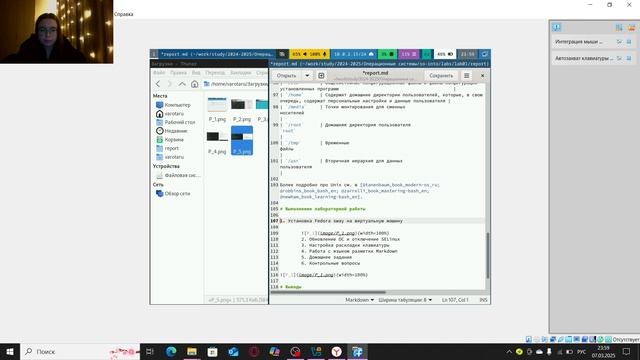Viewport: 640px width, 360px height.
Task: Click the Сохранить button in the editor
Action: coord(441,76)
